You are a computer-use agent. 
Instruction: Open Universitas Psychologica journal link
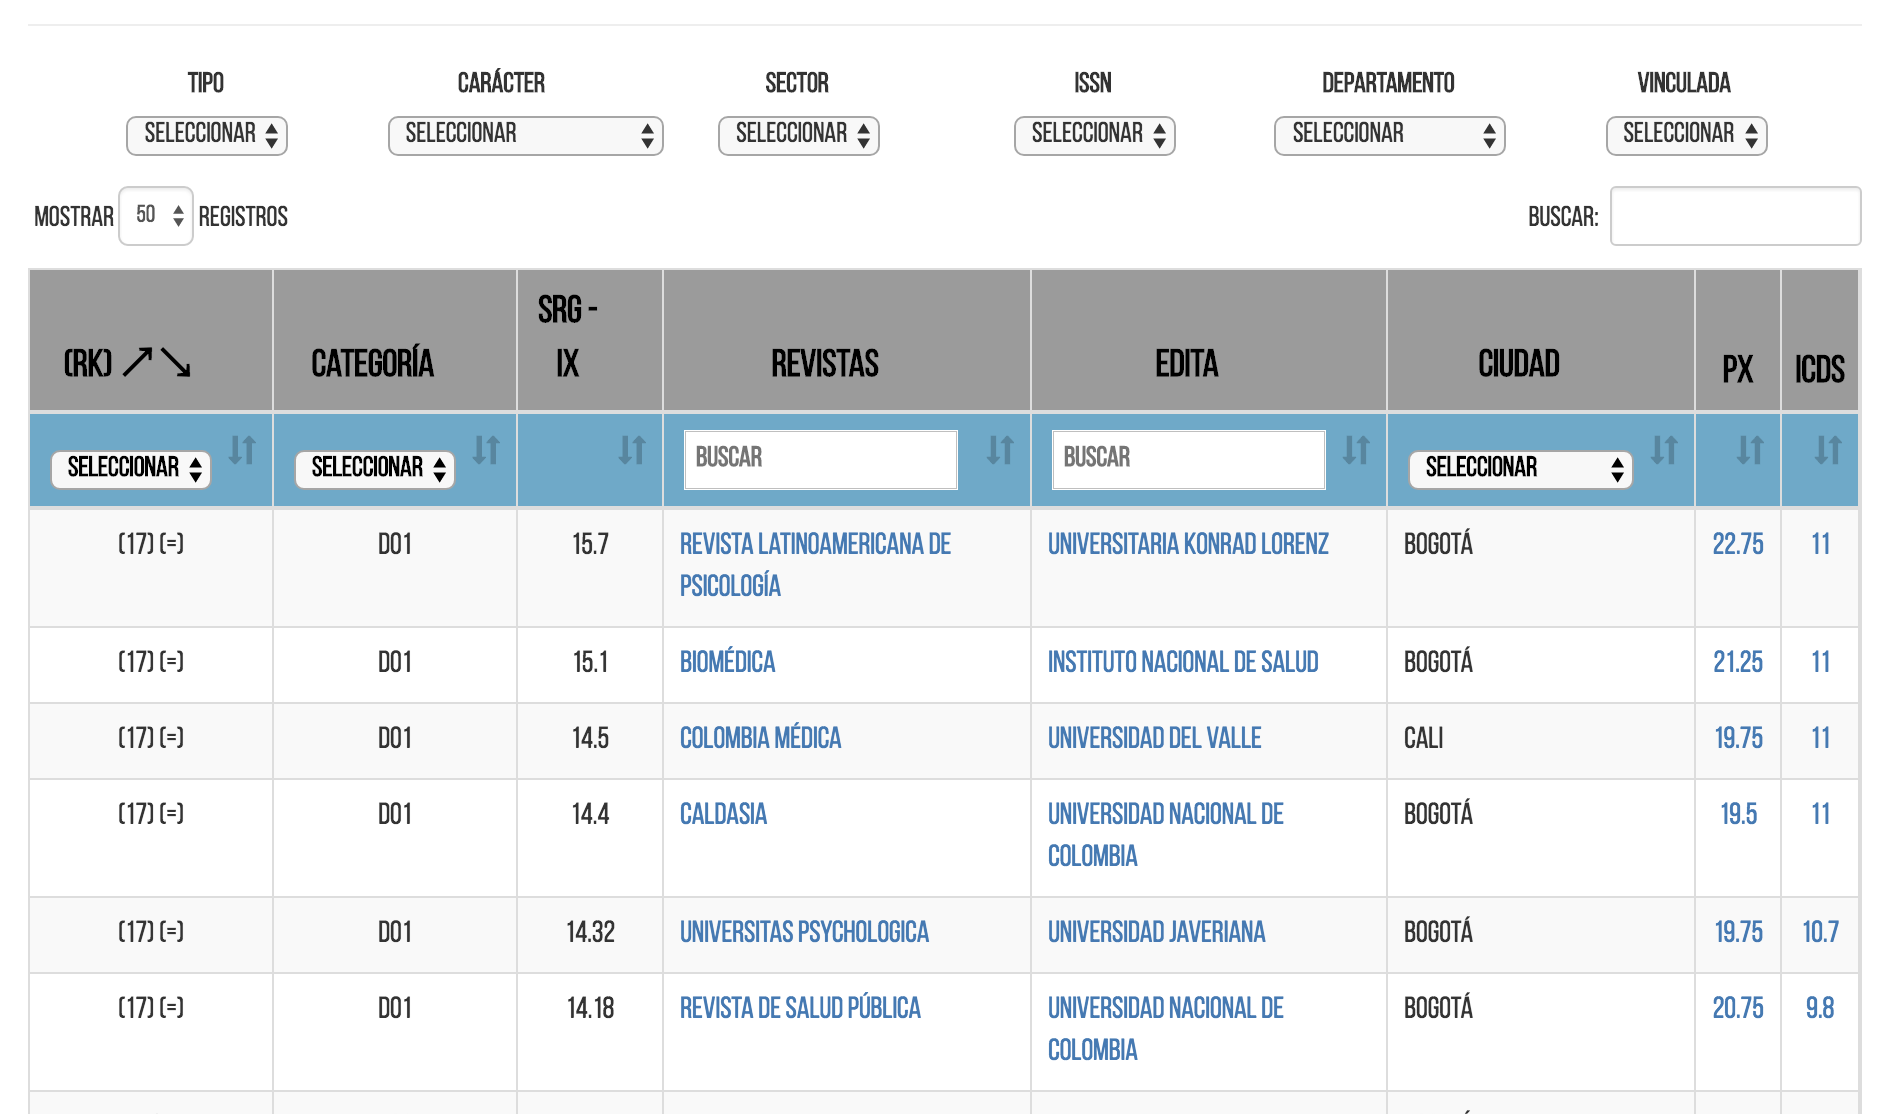(x=804, y=932)
